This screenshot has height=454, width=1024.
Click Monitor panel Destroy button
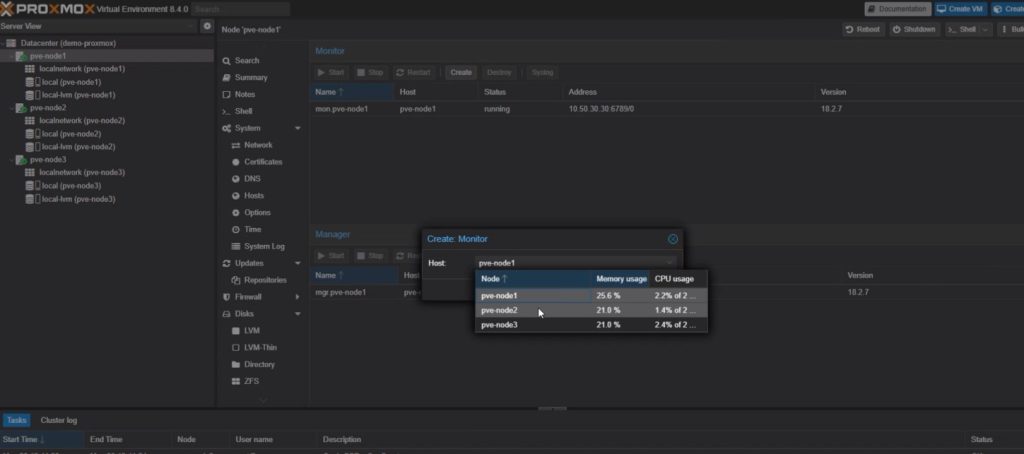(500, 73)
